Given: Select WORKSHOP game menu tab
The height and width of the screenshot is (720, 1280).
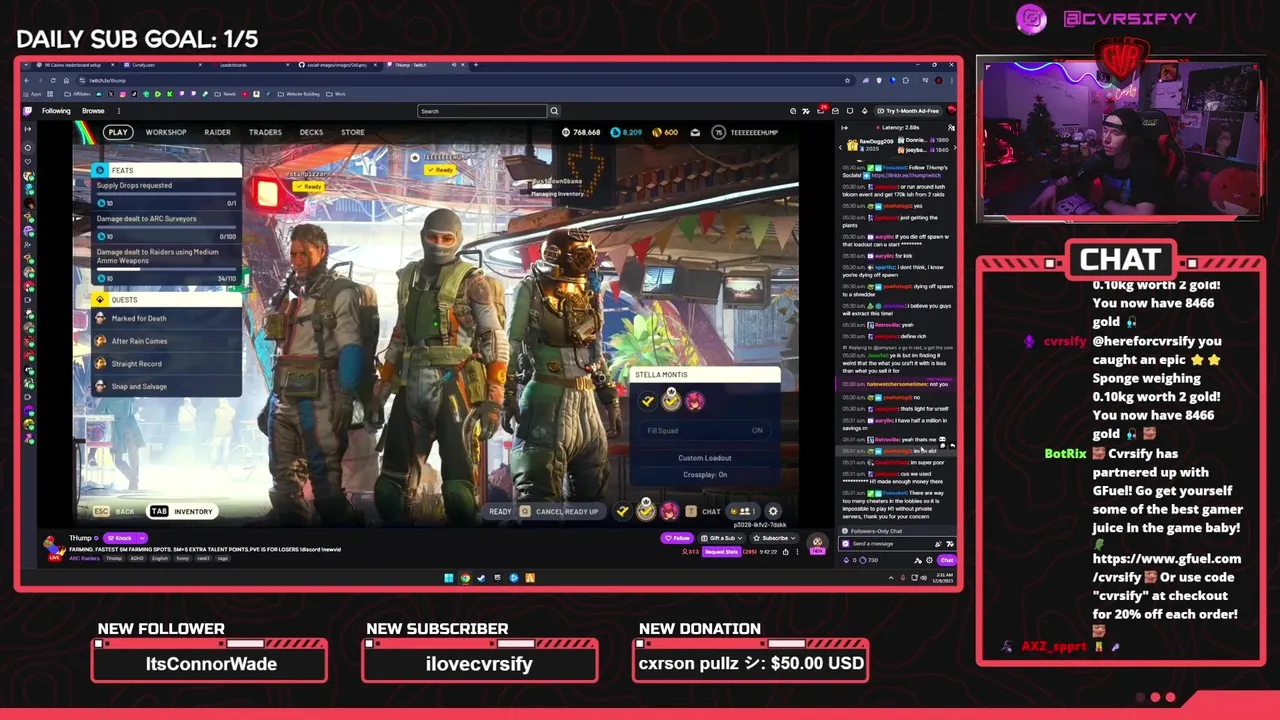Looking at the screenshot, I should (166, 132).
